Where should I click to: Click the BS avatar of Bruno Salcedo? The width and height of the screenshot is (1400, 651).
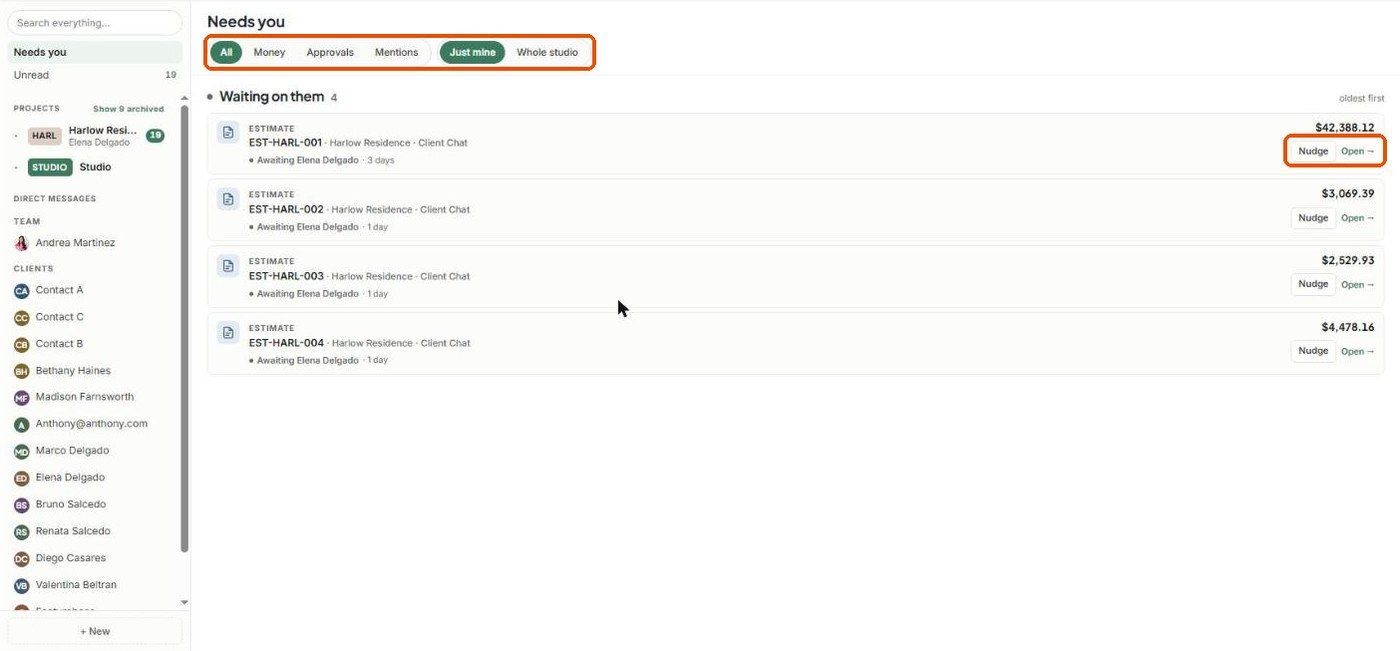click(21, 505)
